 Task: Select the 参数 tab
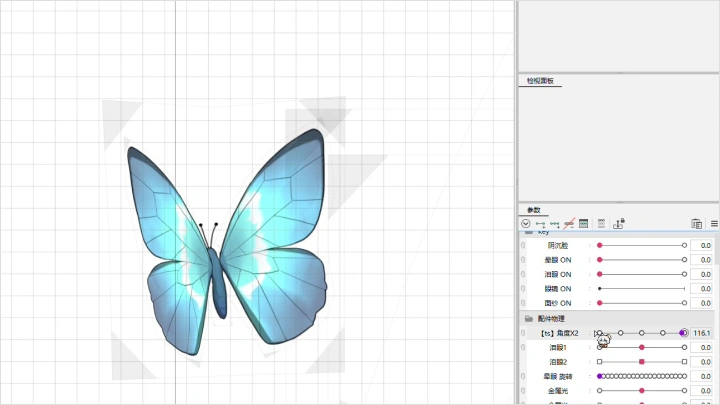[533, 210]
